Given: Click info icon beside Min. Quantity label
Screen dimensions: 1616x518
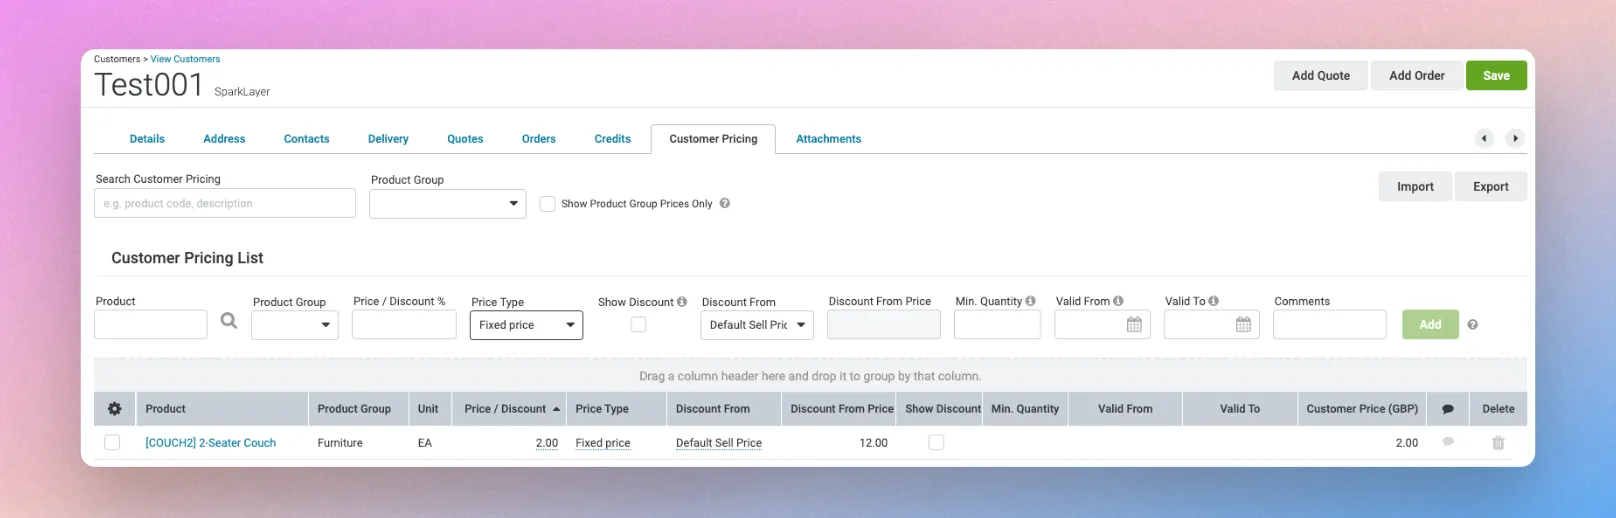Looking at the screenshot, I should point(1030,301).
